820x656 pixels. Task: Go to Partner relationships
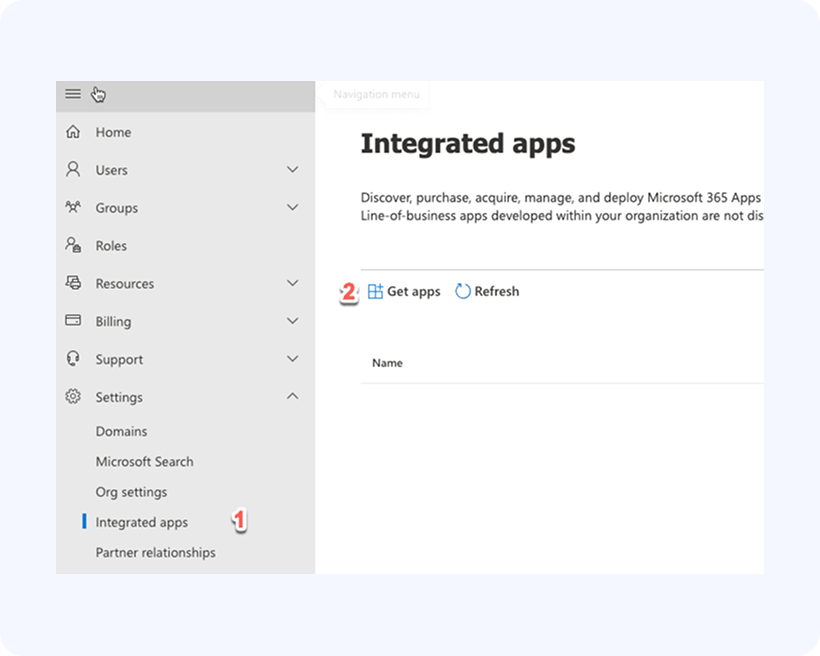(x=155, y=552)
